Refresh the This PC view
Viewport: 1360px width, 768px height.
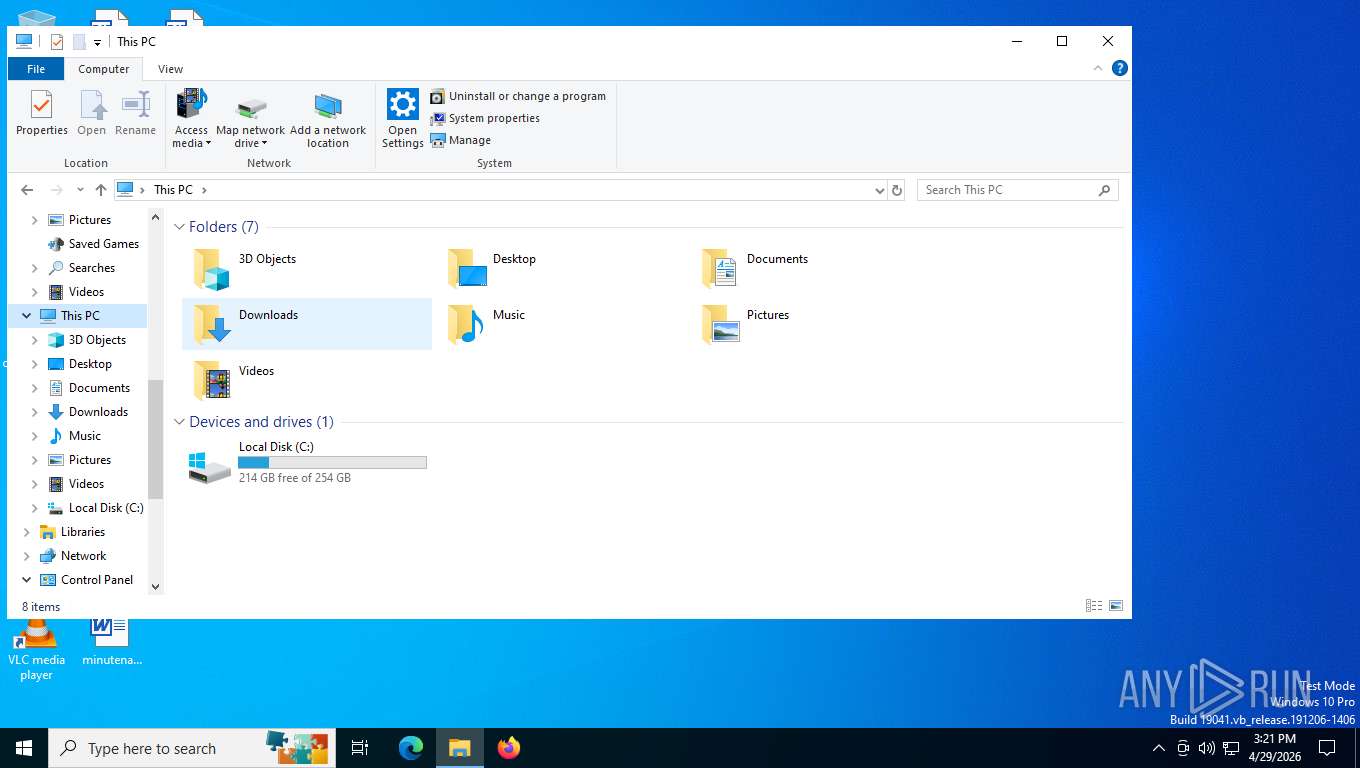click(897, 190)
